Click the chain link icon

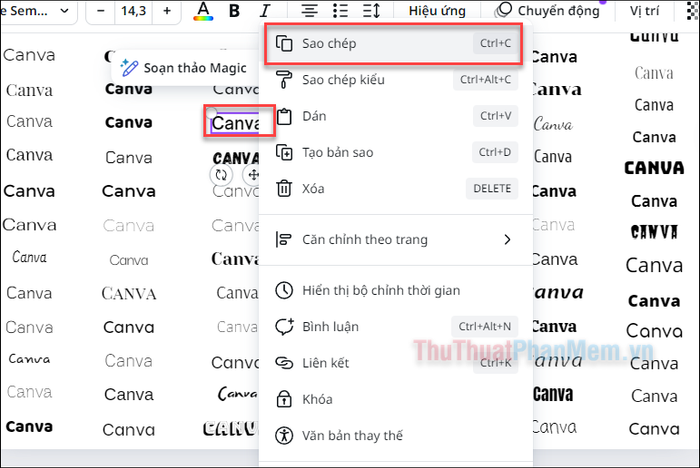coord(284,363)
